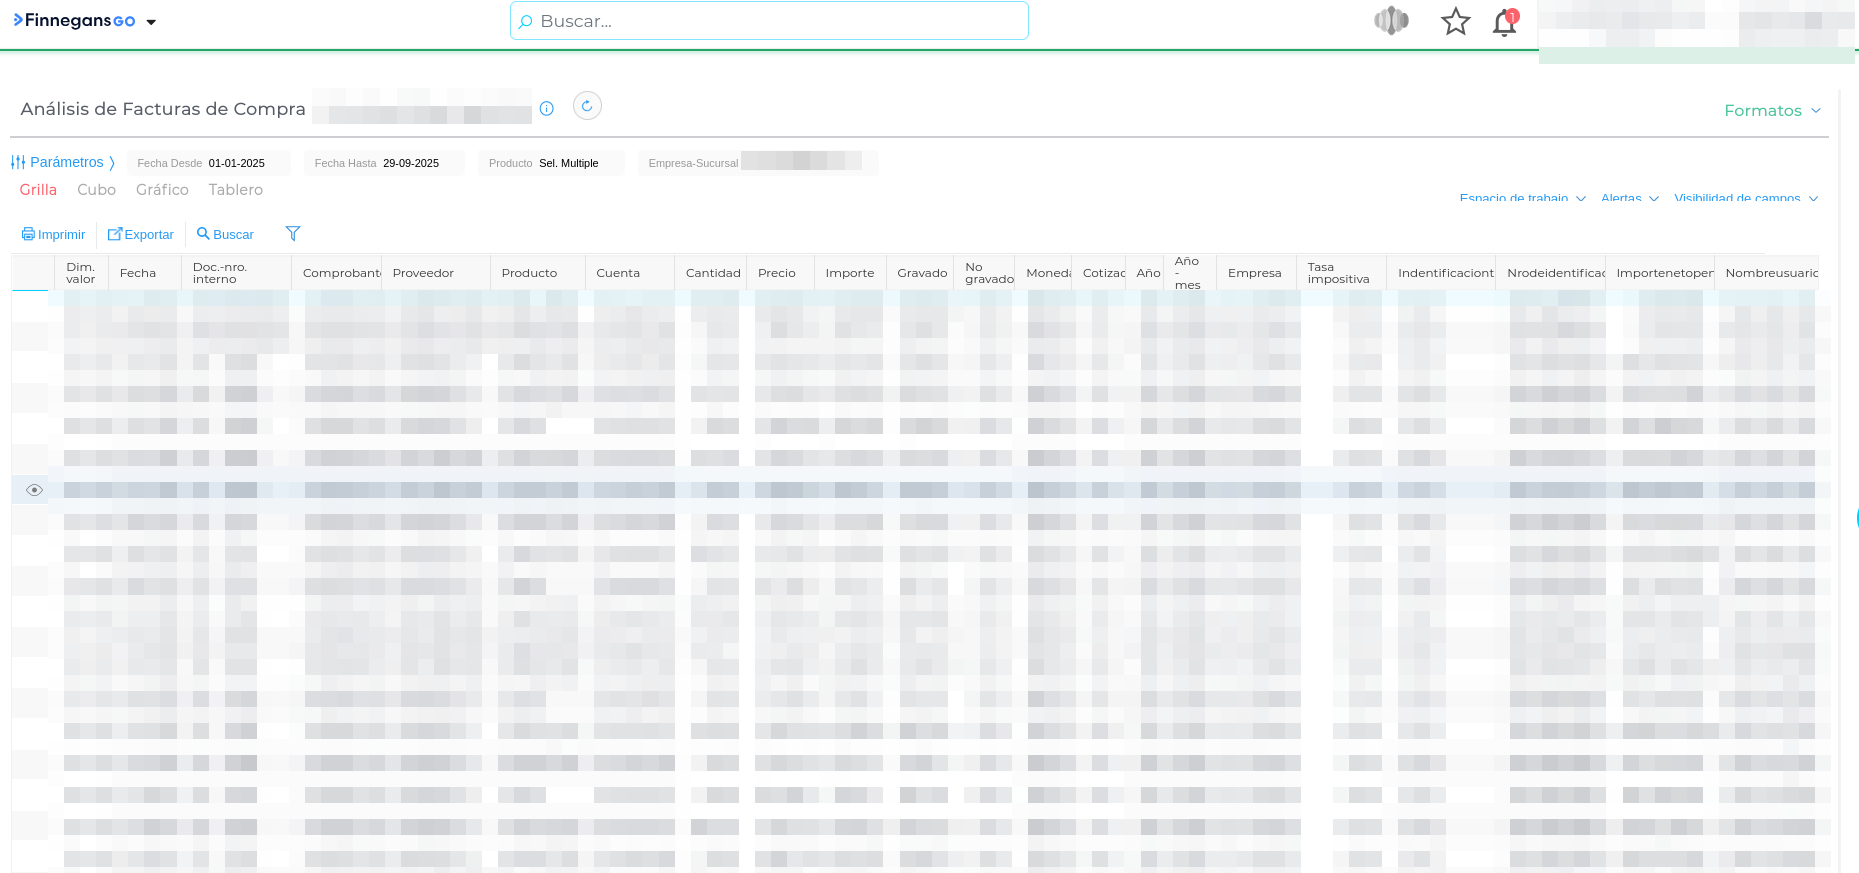Open the Tablero tab

coord(235,190)
